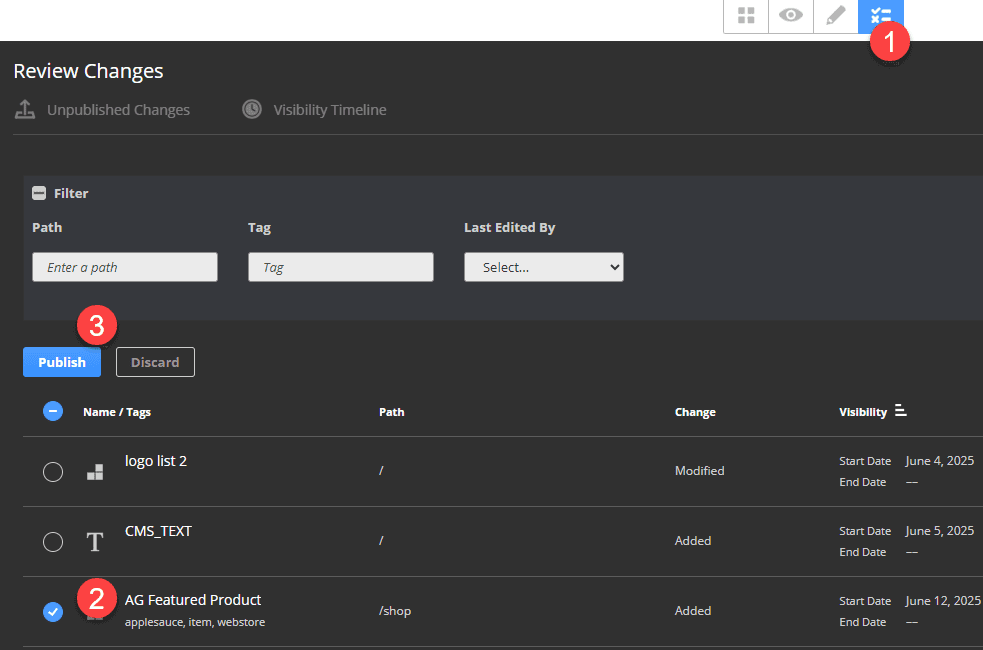The width and height of the screenshot is (983, 650).
Task: Click the logo list 2 block icon
Action: [x=95, y=472]
